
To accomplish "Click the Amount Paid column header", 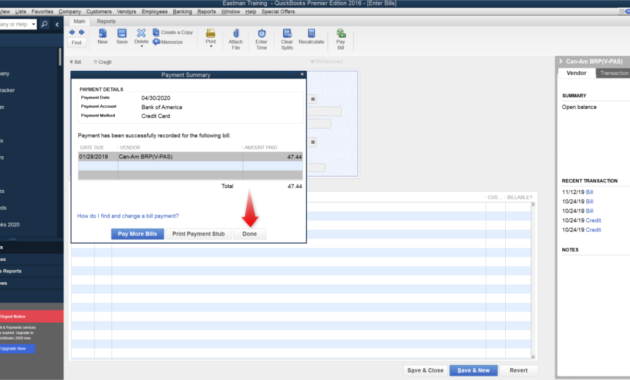I will pos(261,147).
